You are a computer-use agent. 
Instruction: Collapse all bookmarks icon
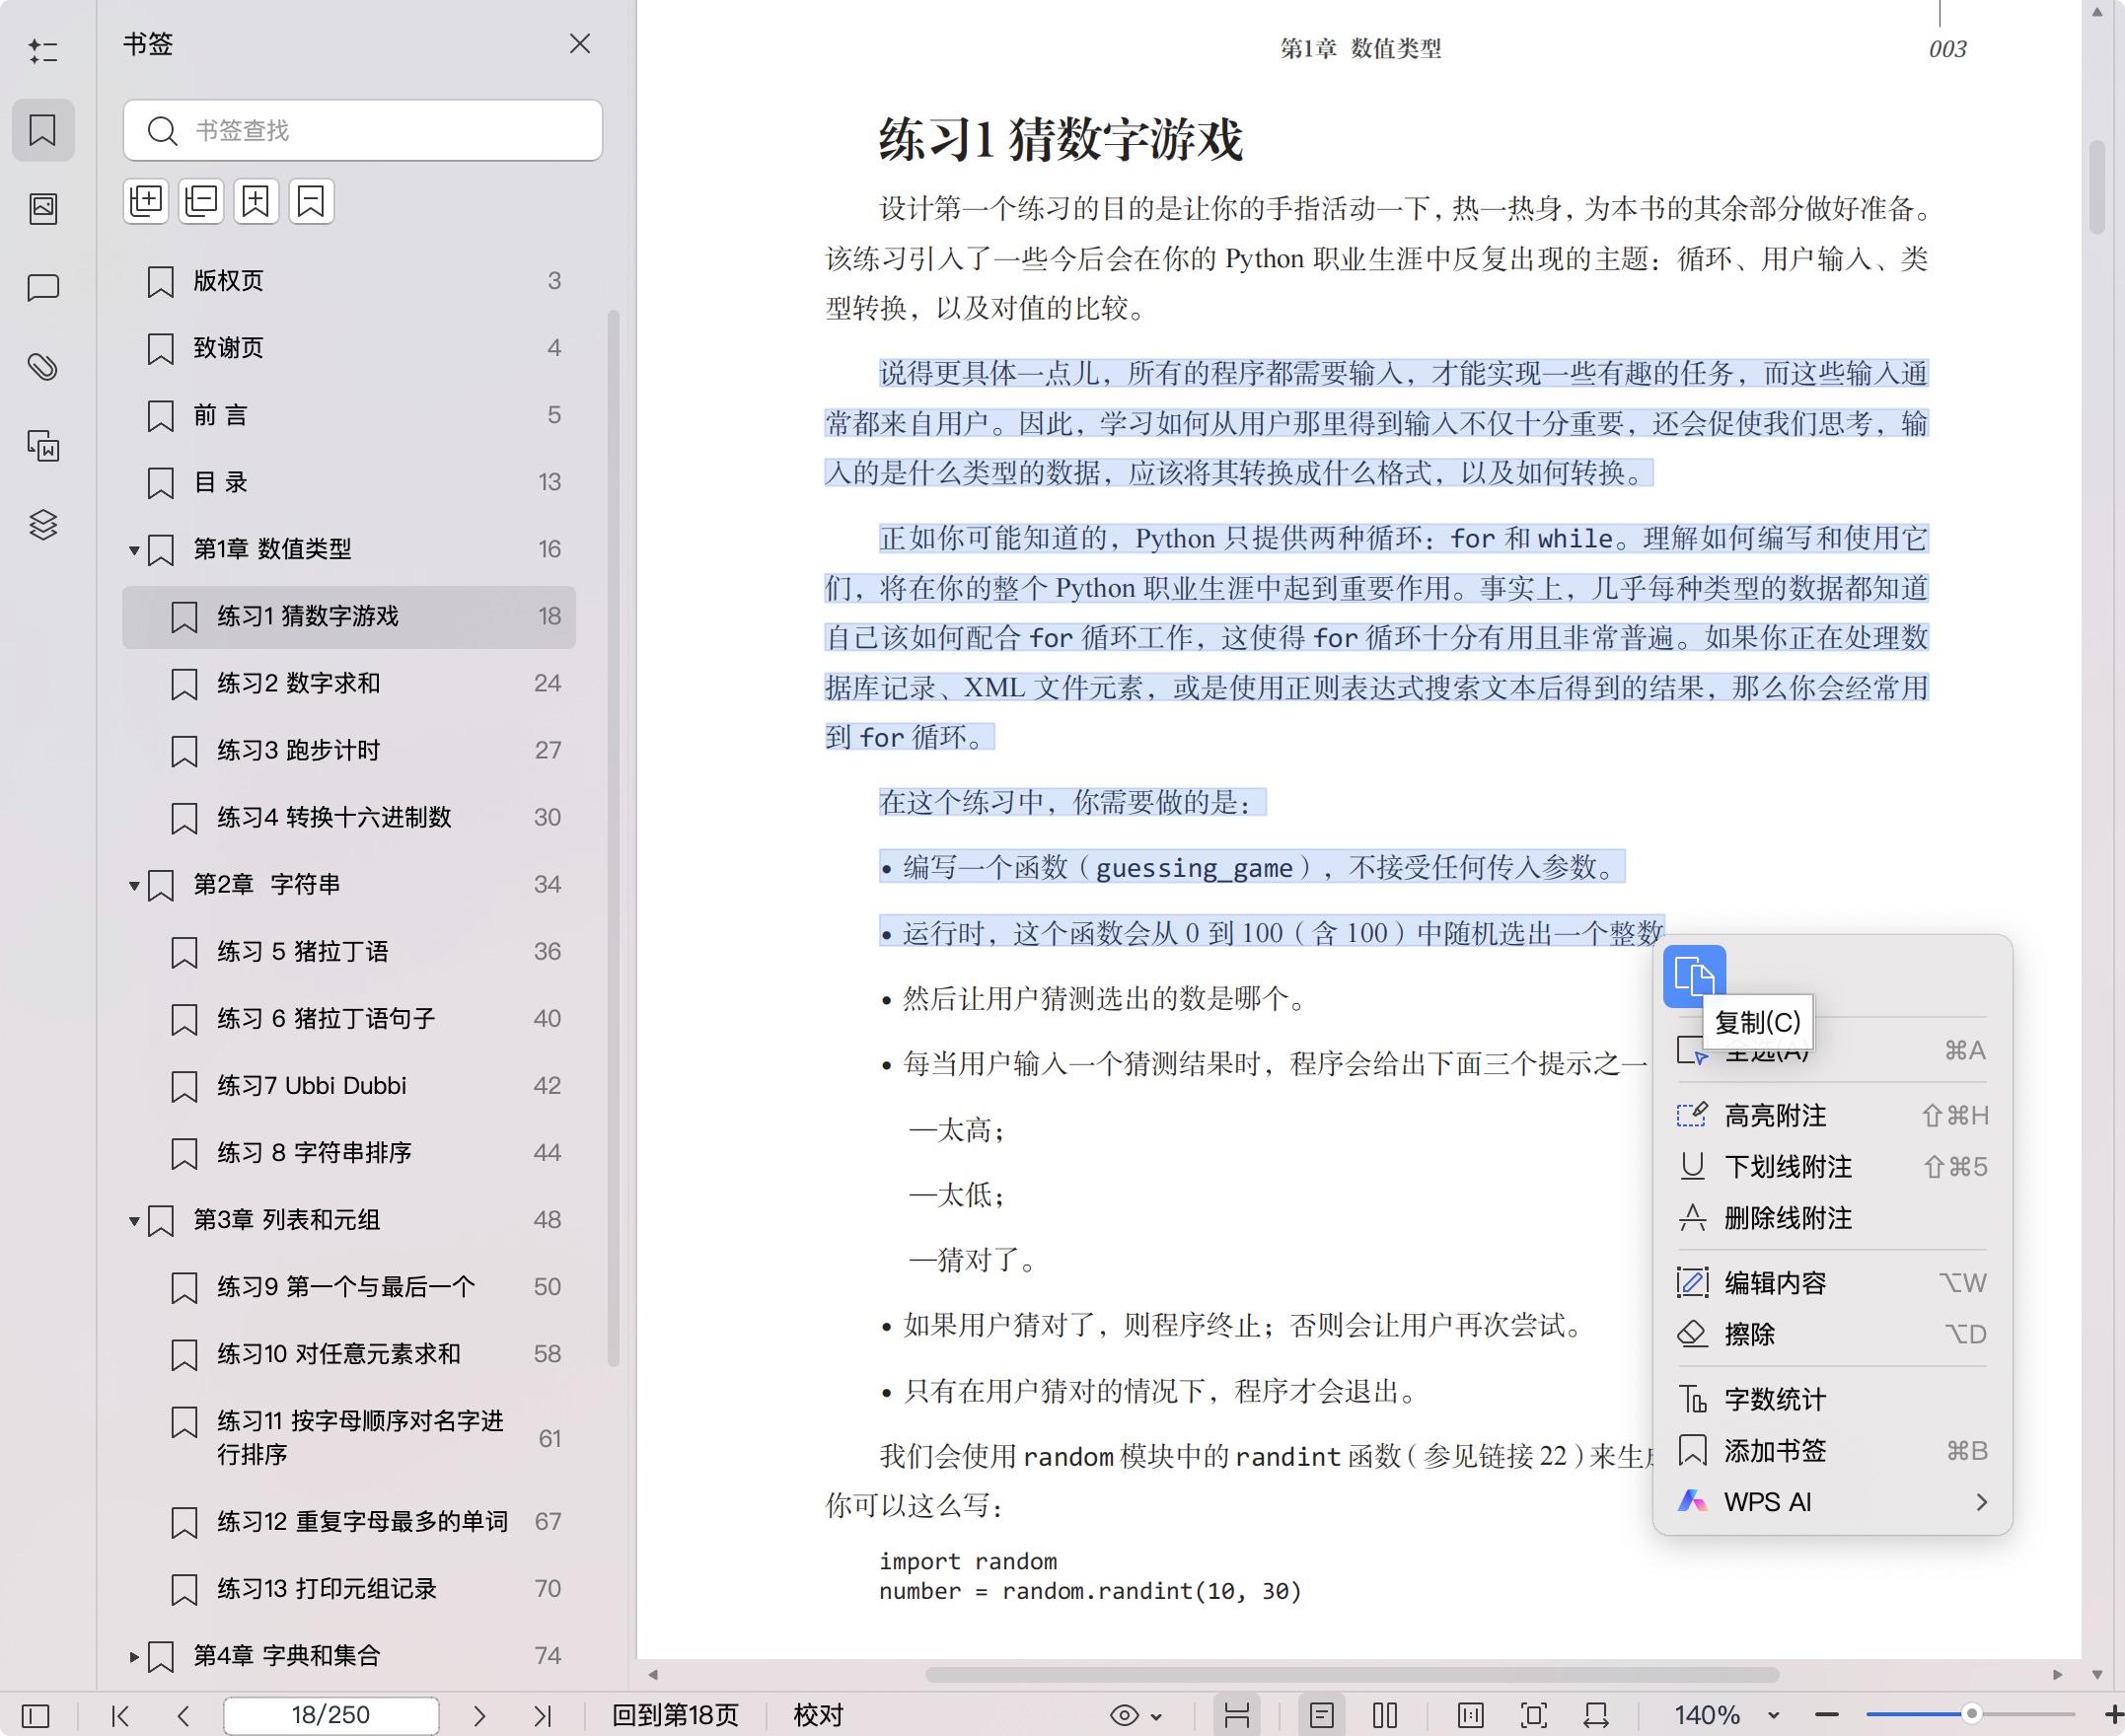click(x=202, y=201)
